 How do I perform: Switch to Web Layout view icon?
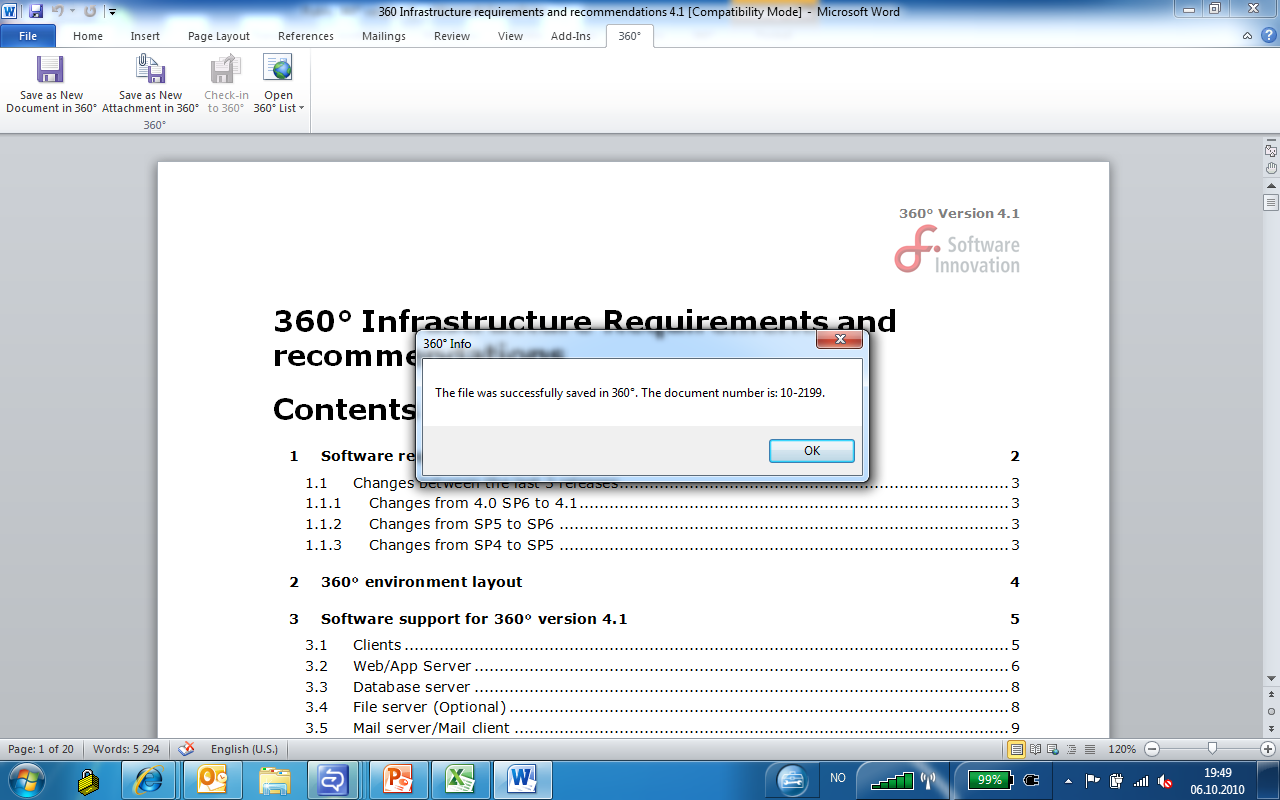click(1051, 749)
